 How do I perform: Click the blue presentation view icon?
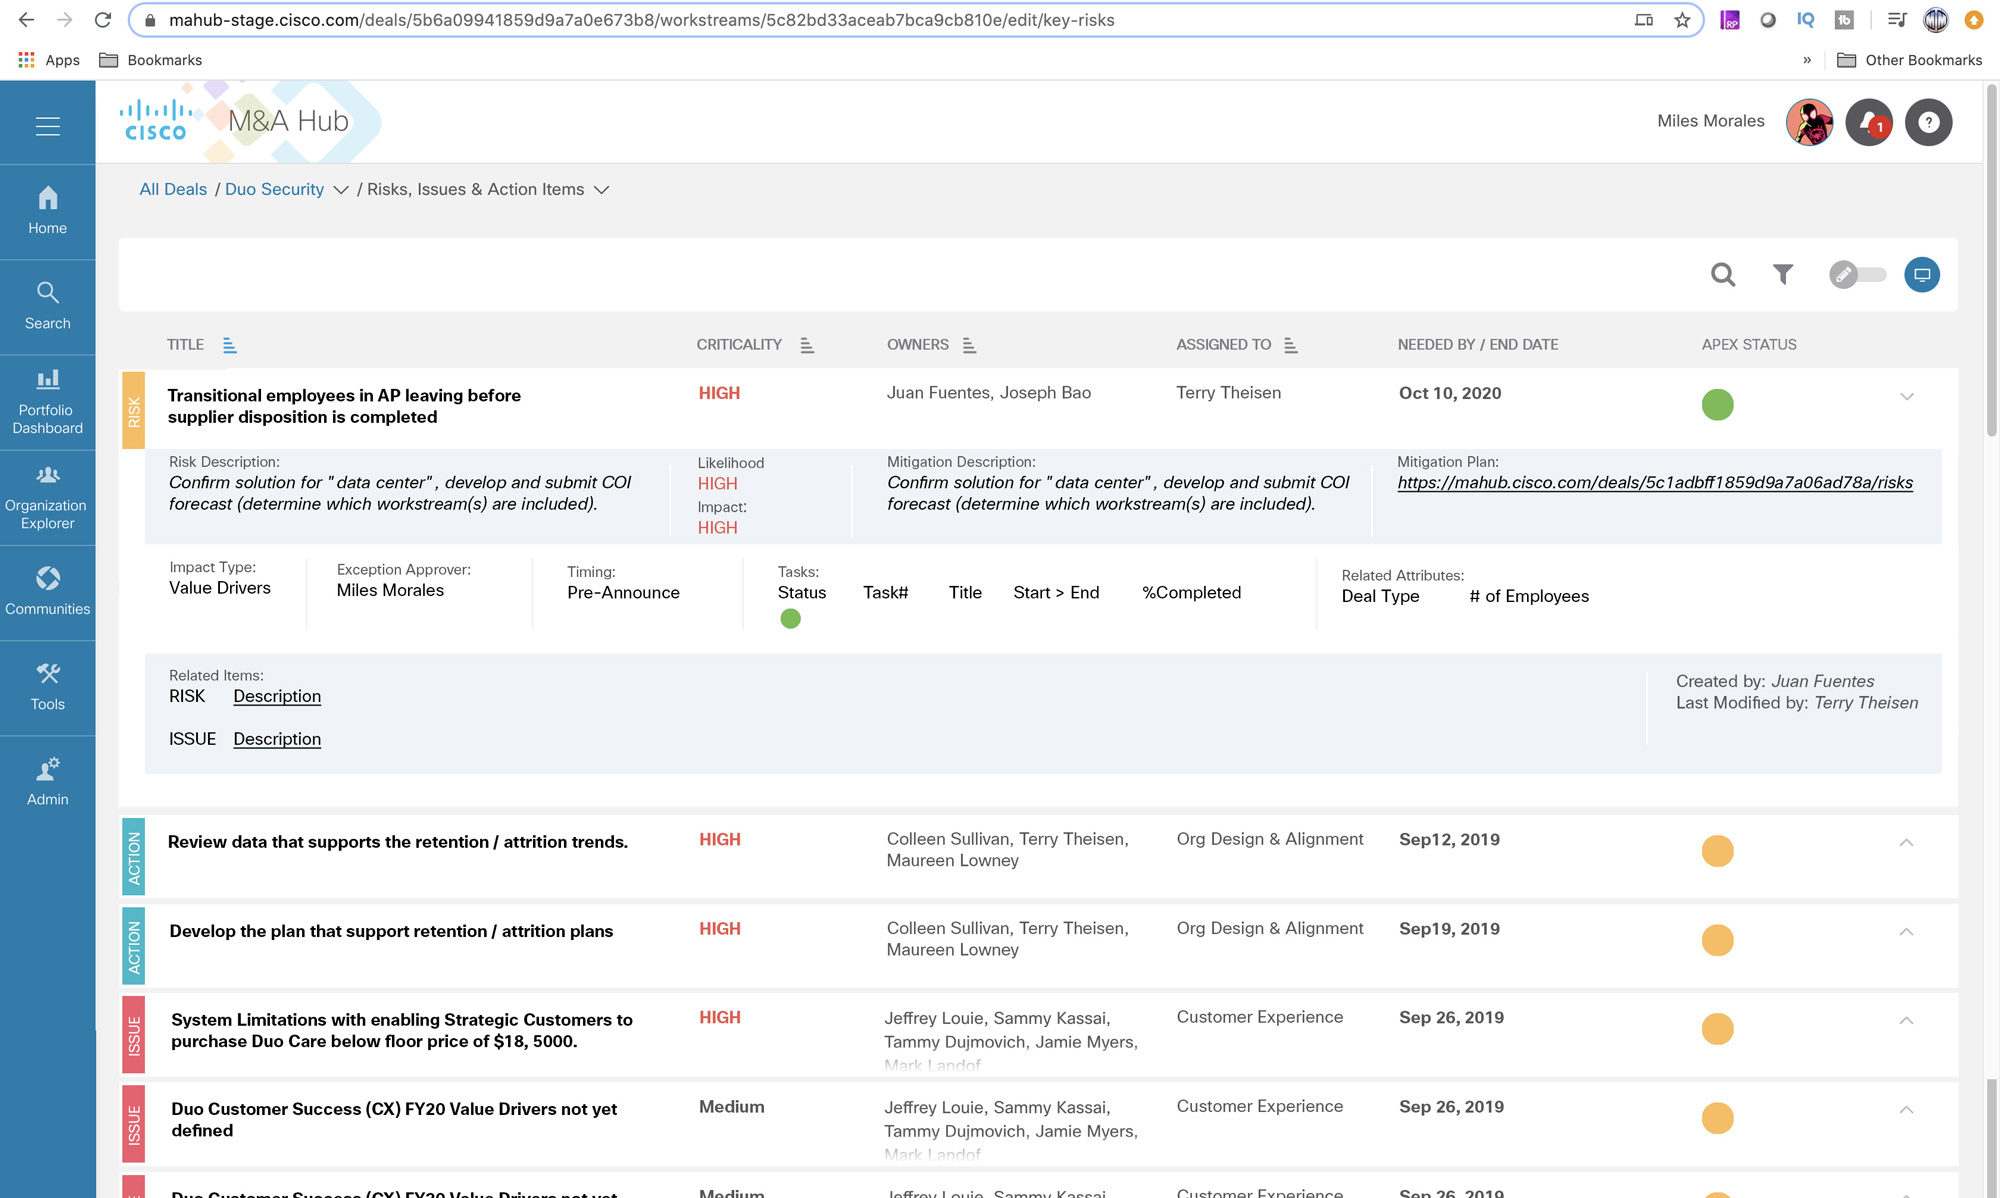1921,275
